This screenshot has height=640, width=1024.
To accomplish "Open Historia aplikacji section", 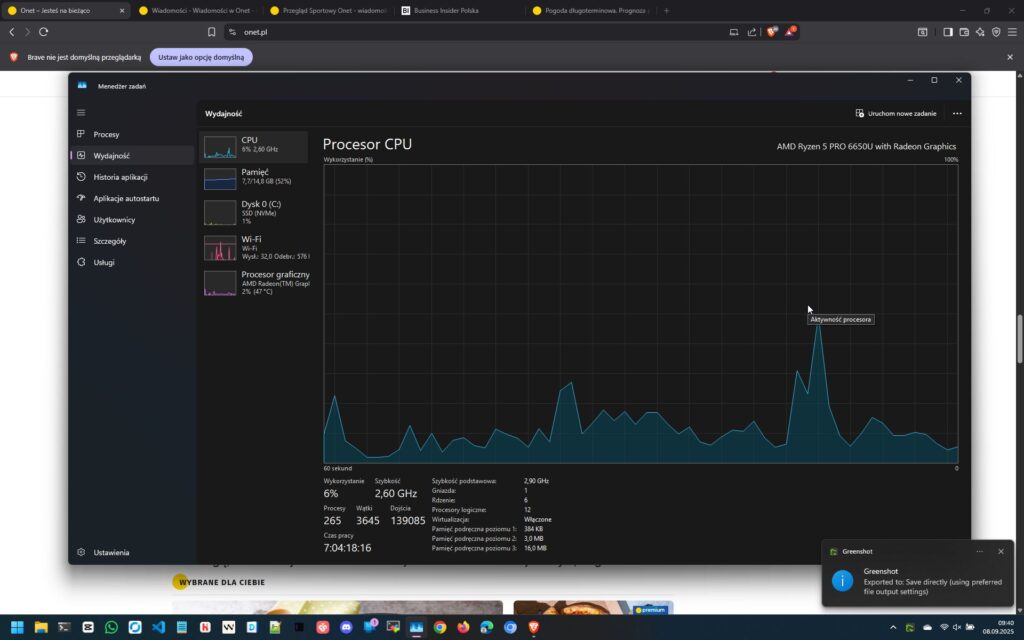I will (x=120, y=177).
